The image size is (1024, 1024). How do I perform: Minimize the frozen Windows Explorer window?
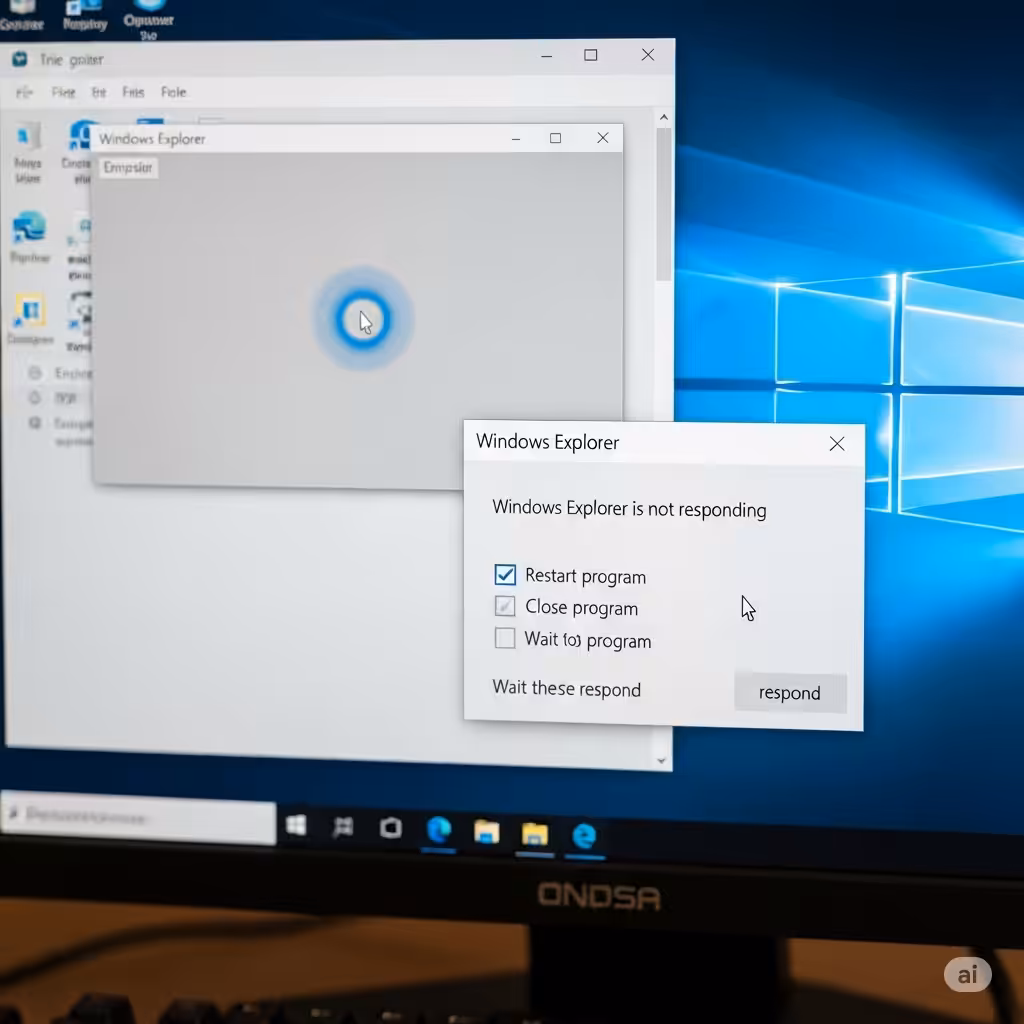(x=516, y=138)
